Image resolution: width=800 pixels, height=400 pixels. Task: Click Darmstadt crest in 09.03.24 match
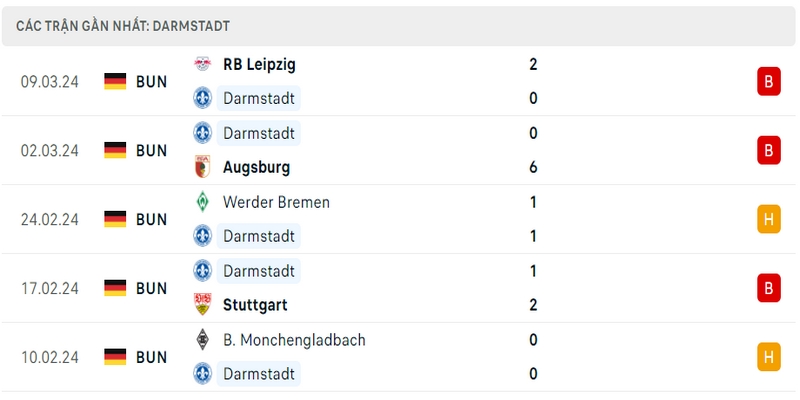coord(203,98)
